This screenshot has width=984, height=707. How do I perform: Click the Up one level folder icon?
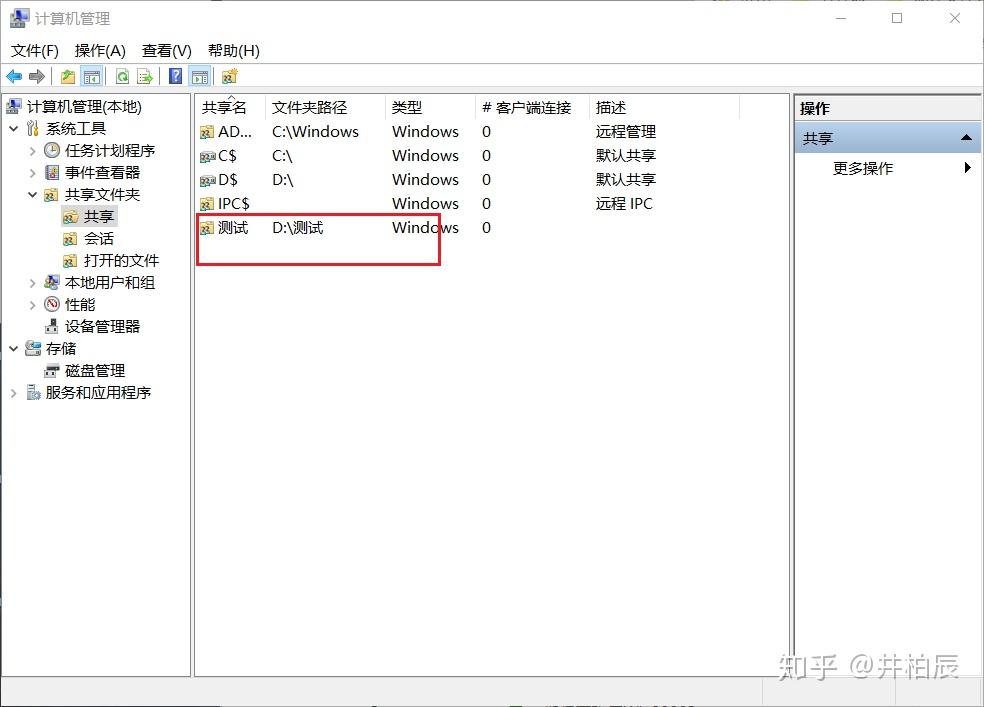tap(68, 77)
